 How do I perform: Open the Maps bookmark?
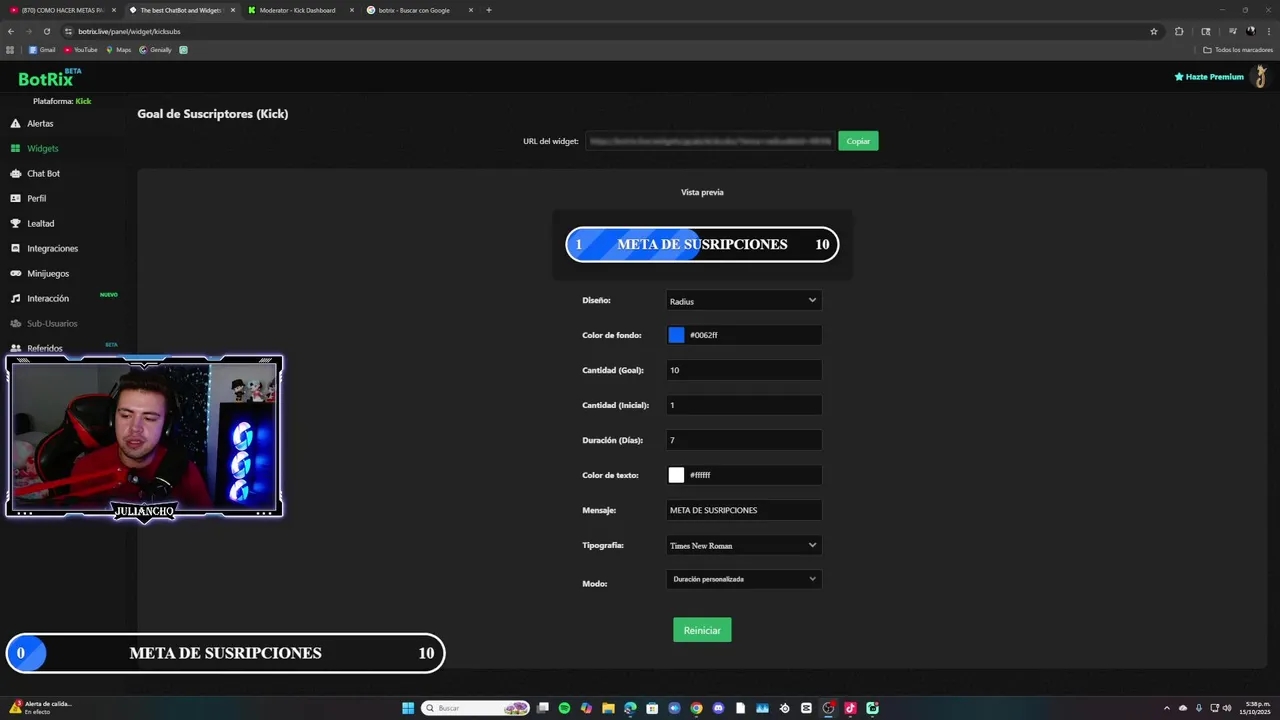tap(119, 50)
